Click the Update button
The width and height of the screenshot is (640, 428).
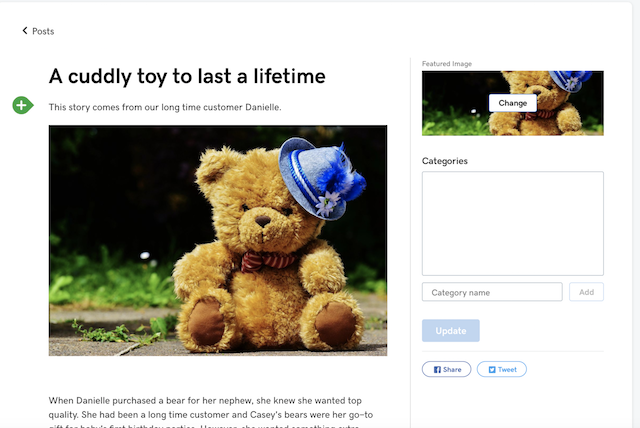451,330
